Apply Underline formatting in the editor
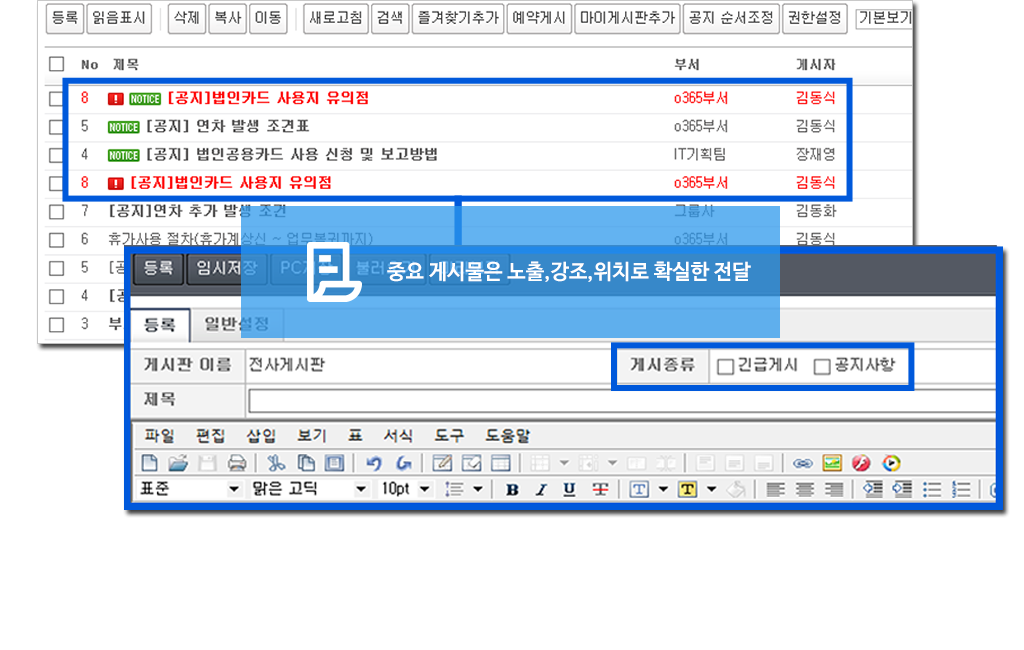This screenshot has height=650, width=1024. pos(569,489)
